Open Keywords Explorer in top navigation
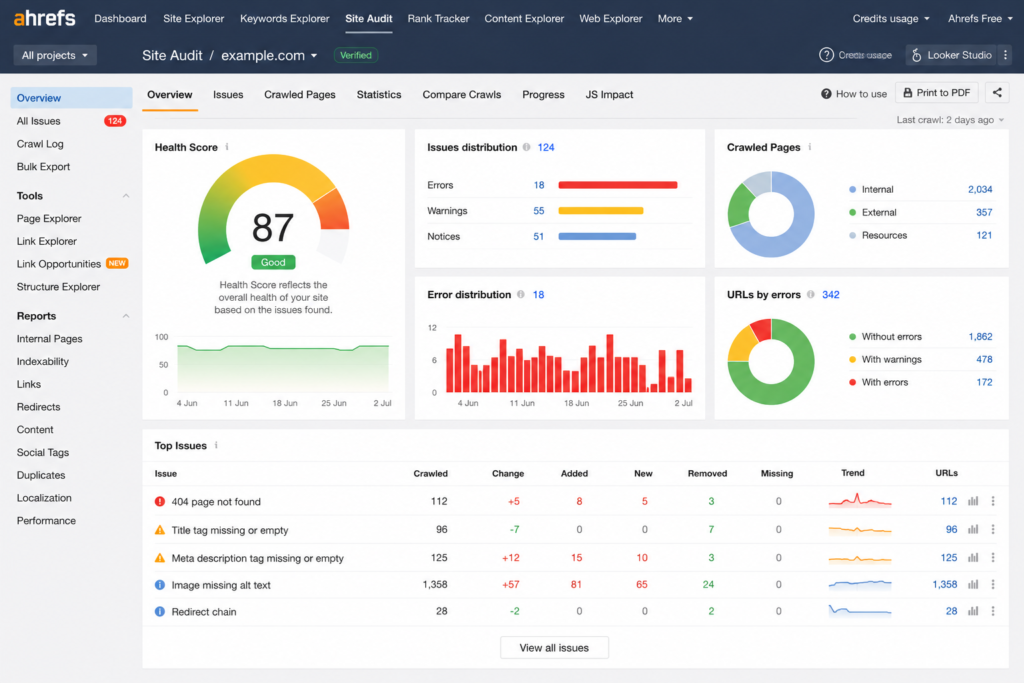 tap(285, 18)
